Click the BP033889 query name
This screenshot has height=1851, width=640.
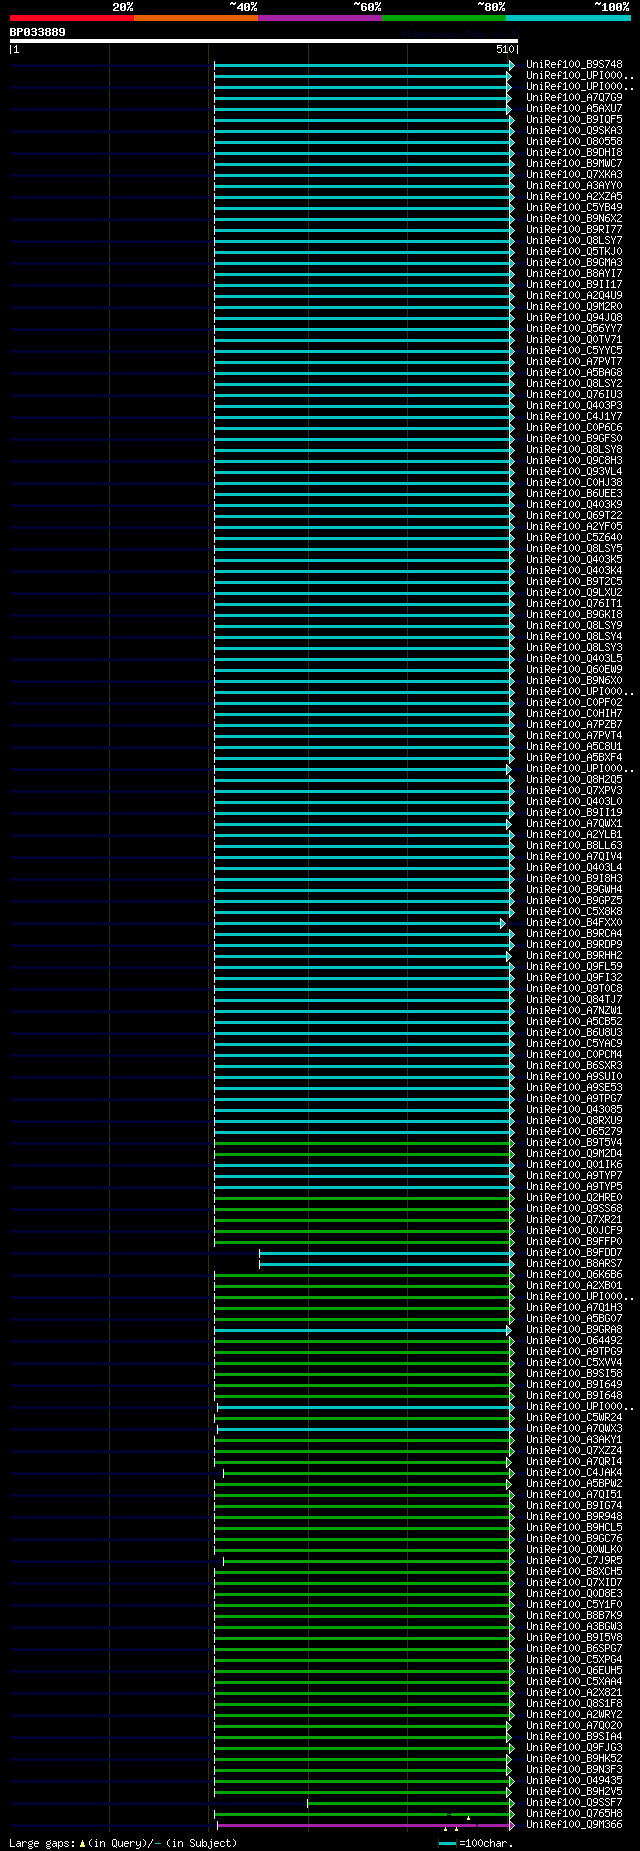click(x=38, y=32)
